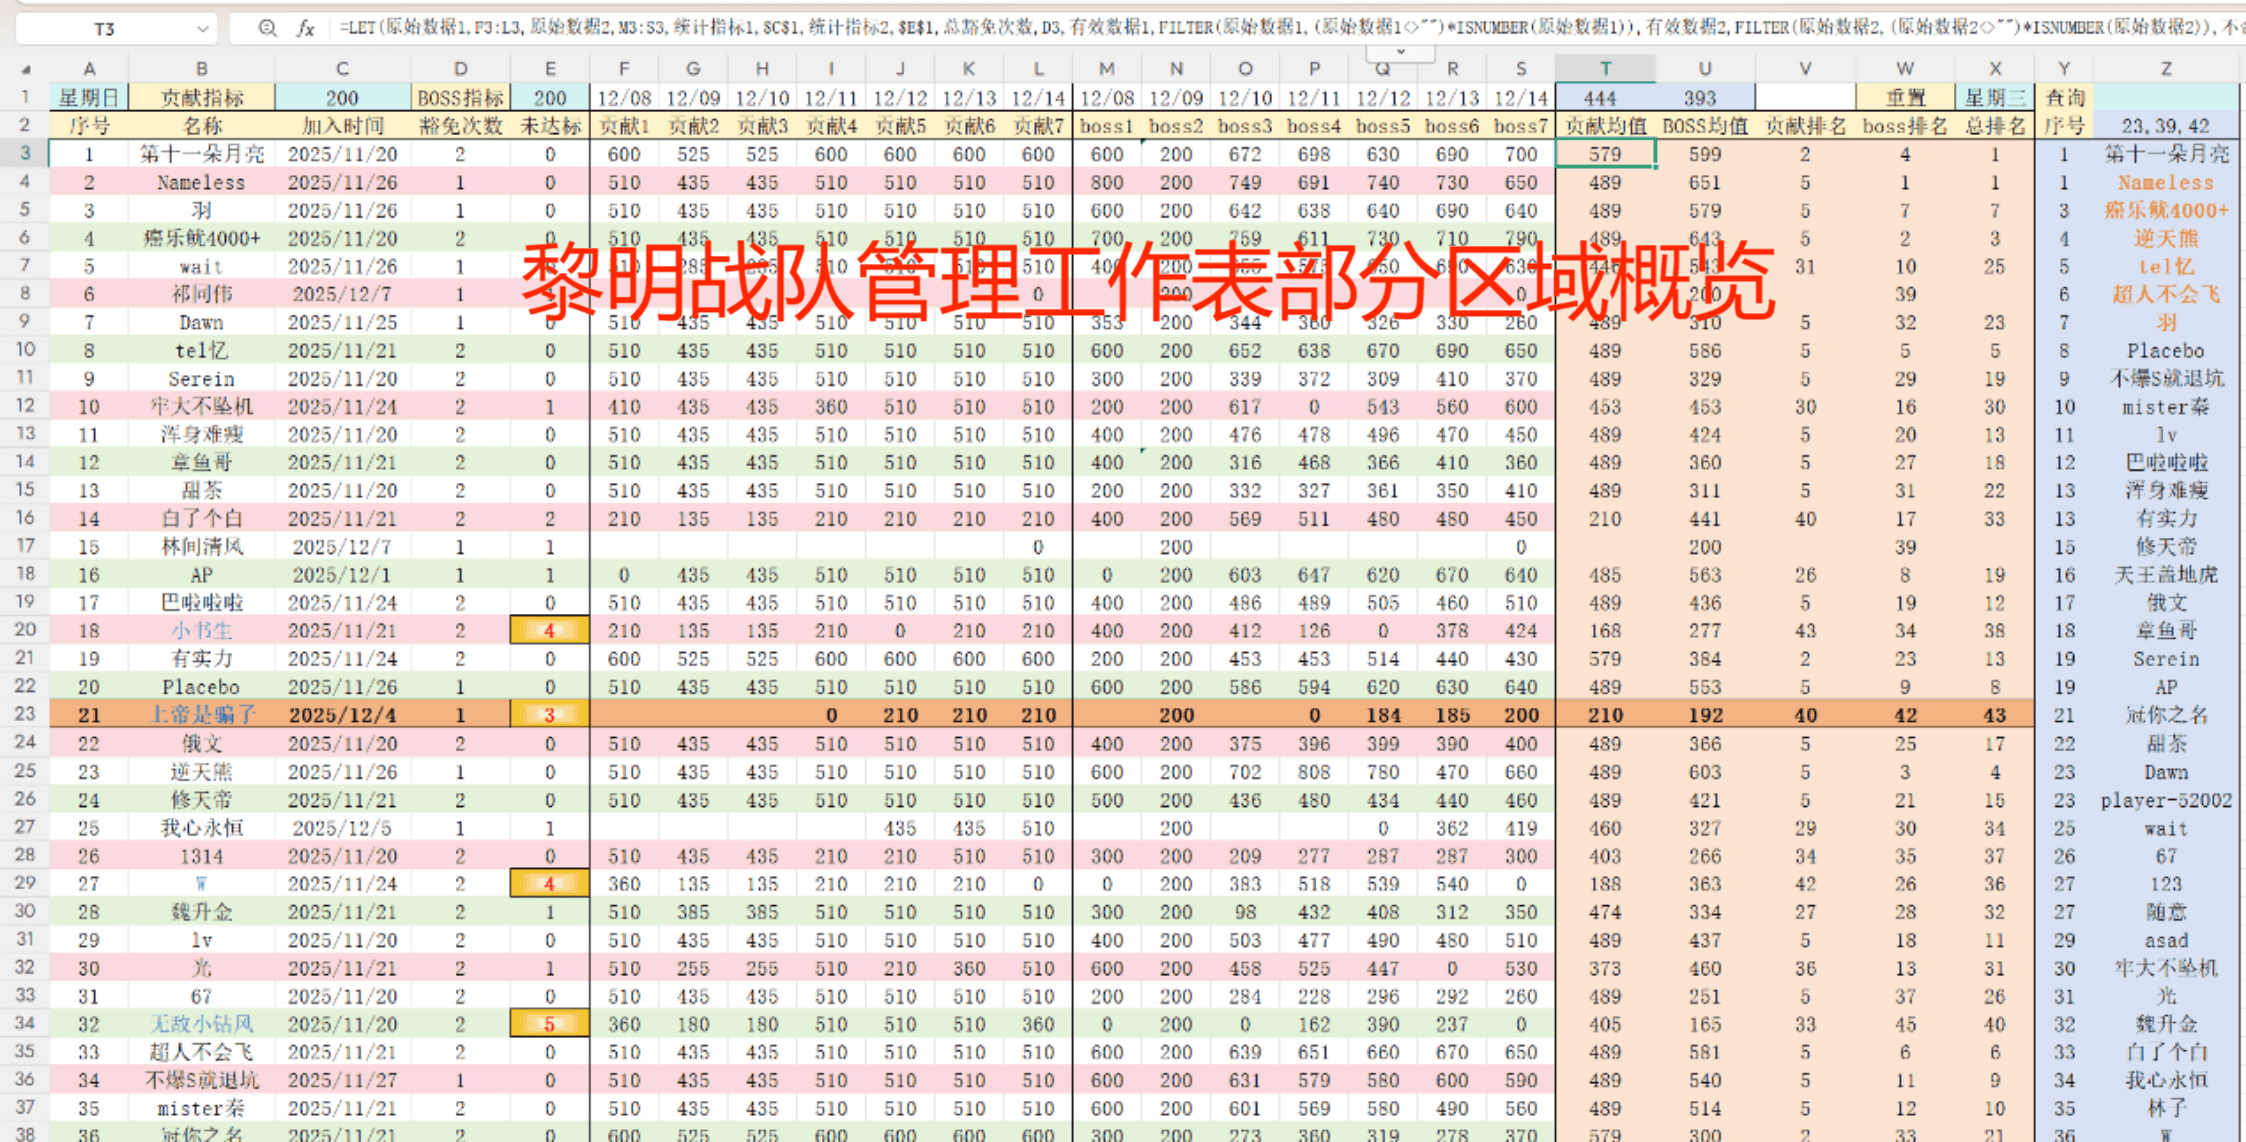2246x1142 pixels.
Task: Click the 查询 cell in column Y
Action: point(2064,98)
